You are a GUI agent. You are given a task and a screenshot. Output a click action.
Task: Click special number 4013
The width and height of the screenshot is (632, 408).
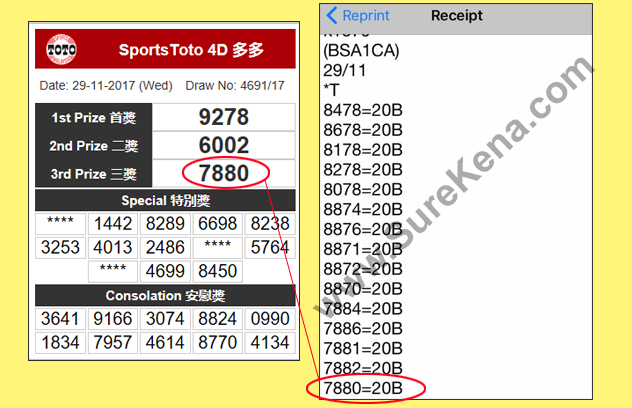113,248
